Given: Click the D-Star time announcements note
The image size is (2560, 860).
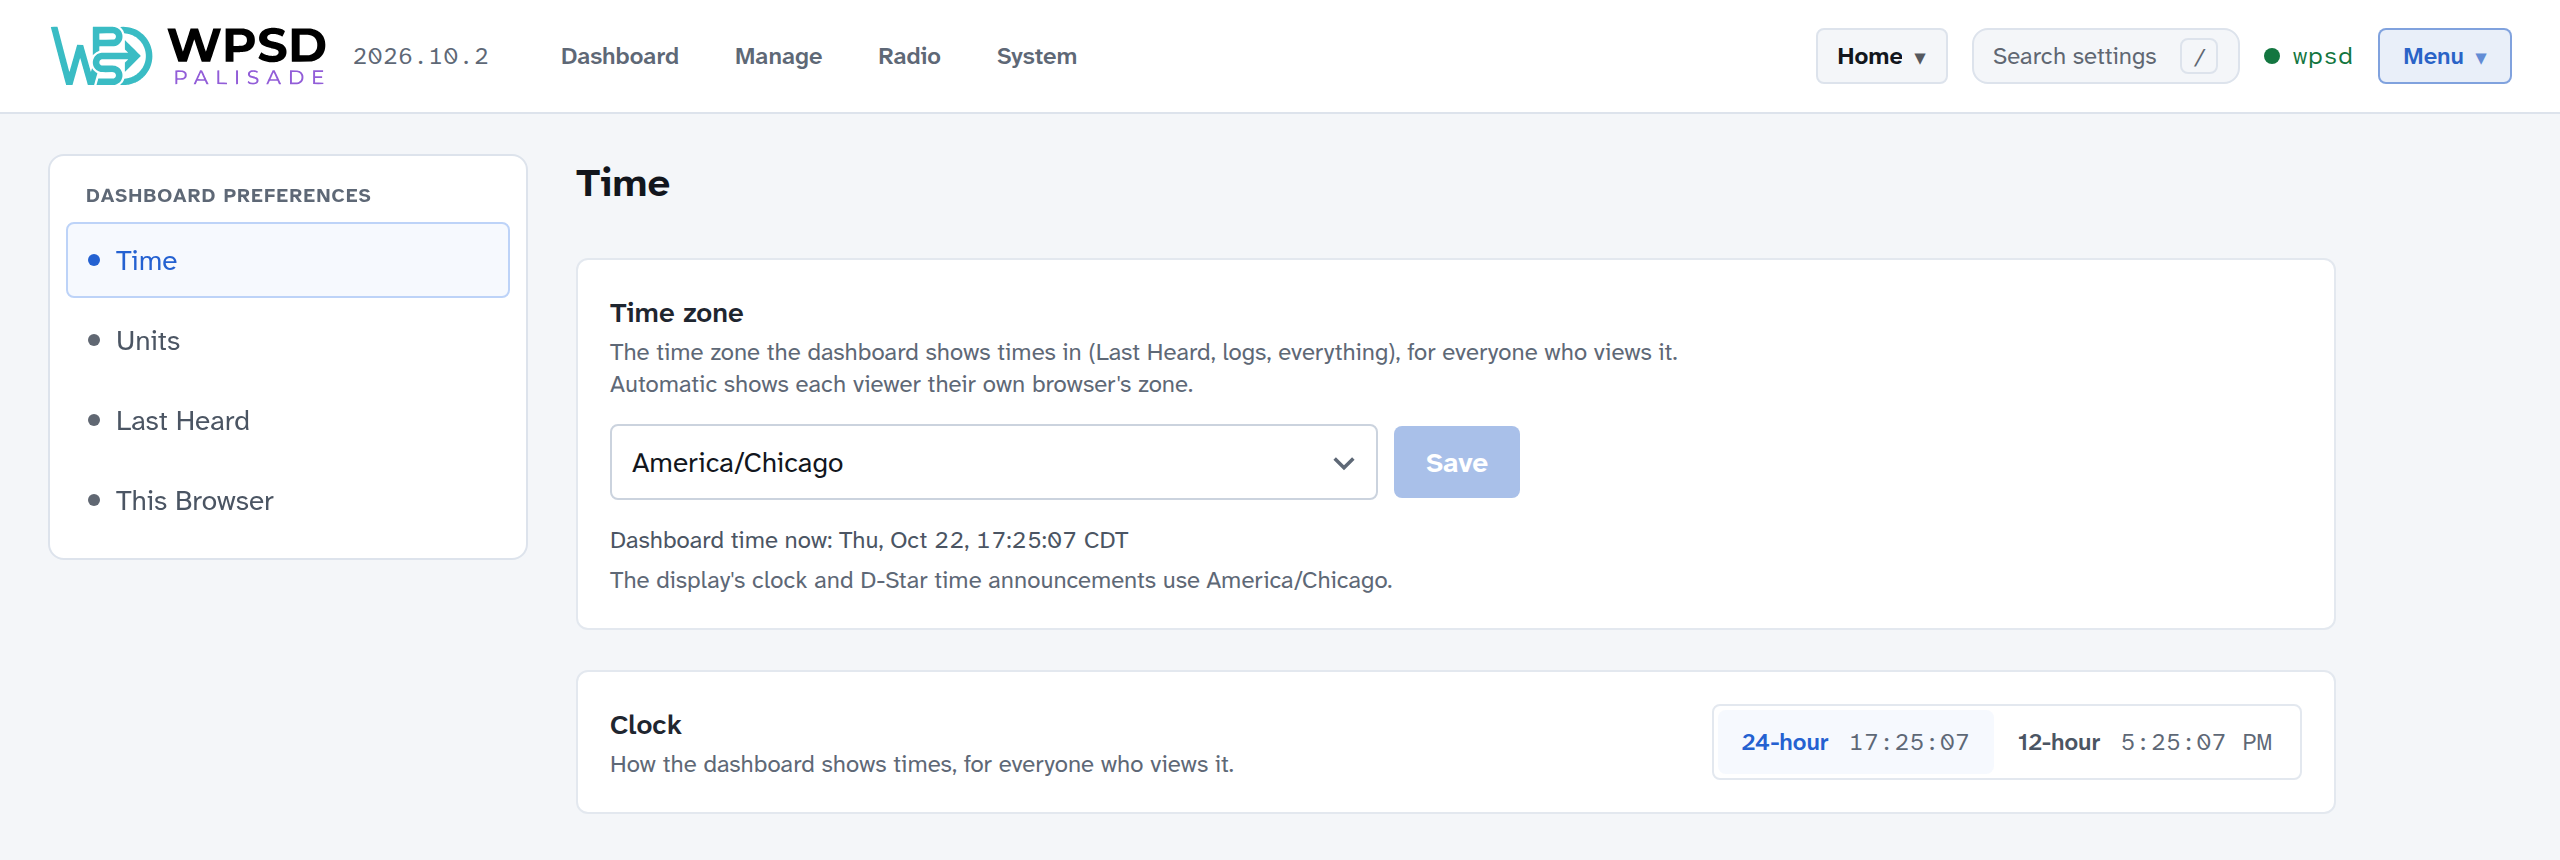Looking at the screenshot, I should (x=1001, y=580).
